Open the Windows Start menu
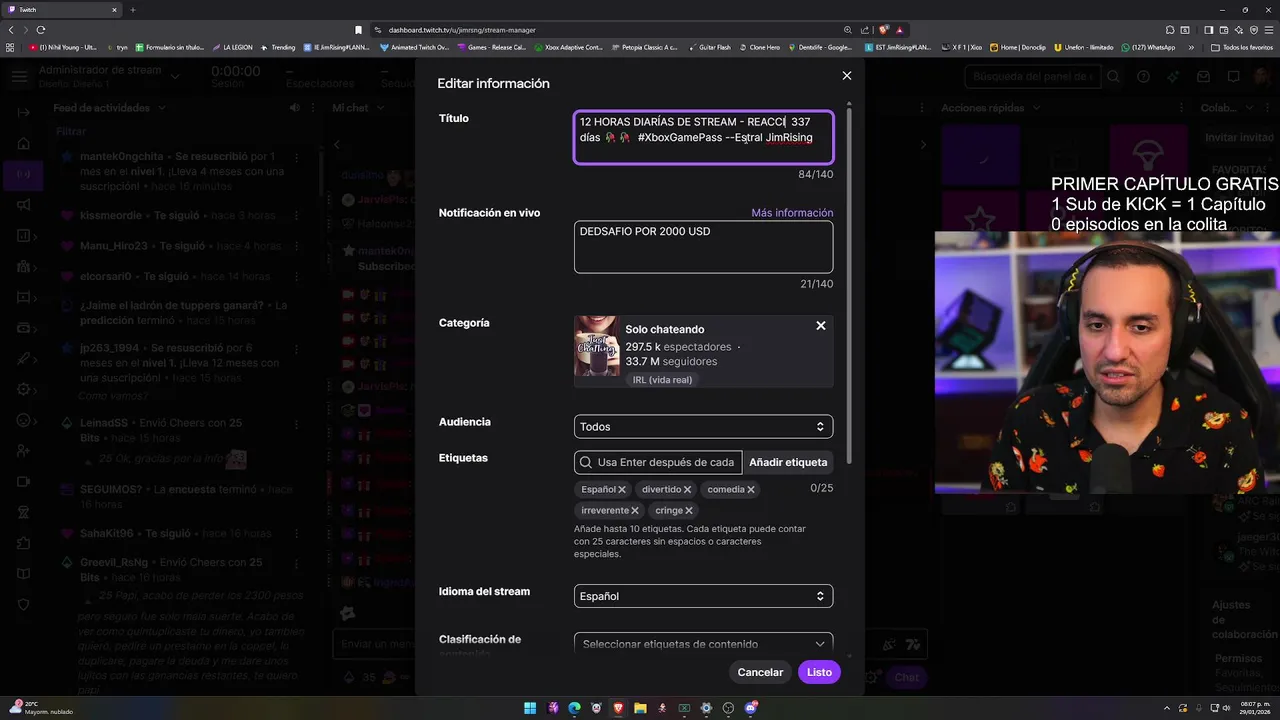Image resolution: width=1280 pixels, height=720 pixels. pos(530,708)
